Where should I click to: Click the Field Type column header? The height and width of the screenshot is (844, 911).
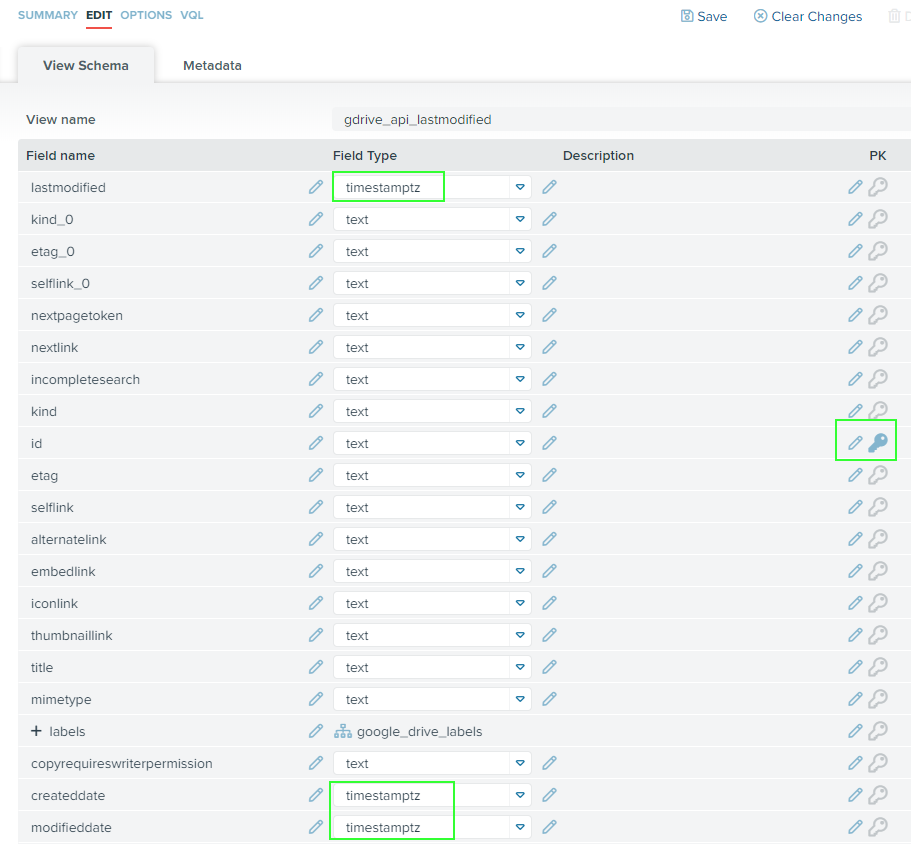click(x=365, y=155)
